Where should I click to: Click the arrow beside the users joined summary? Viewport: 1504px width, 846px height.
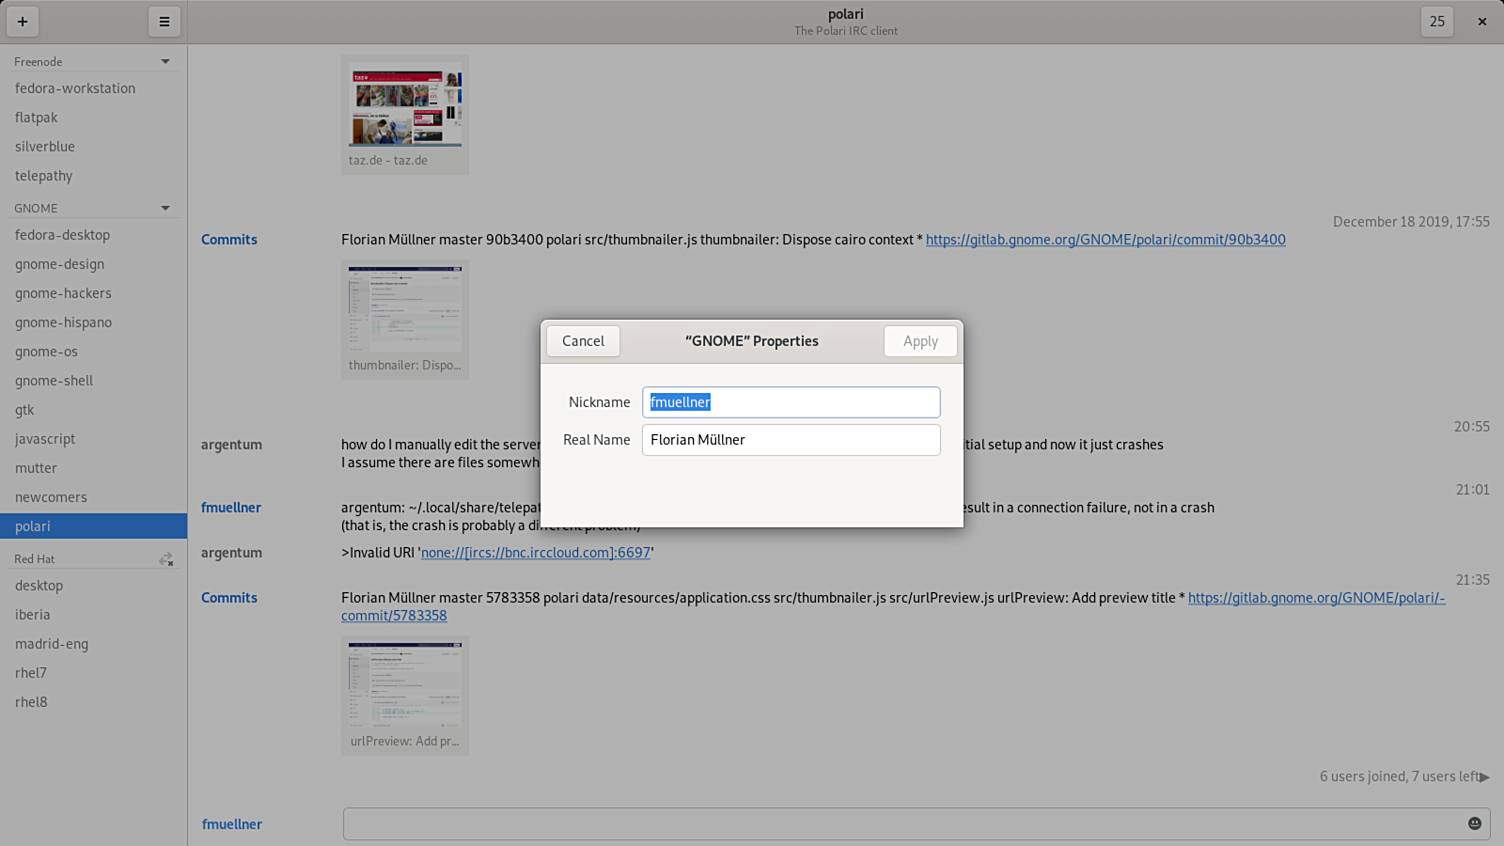click(1484, 777)
